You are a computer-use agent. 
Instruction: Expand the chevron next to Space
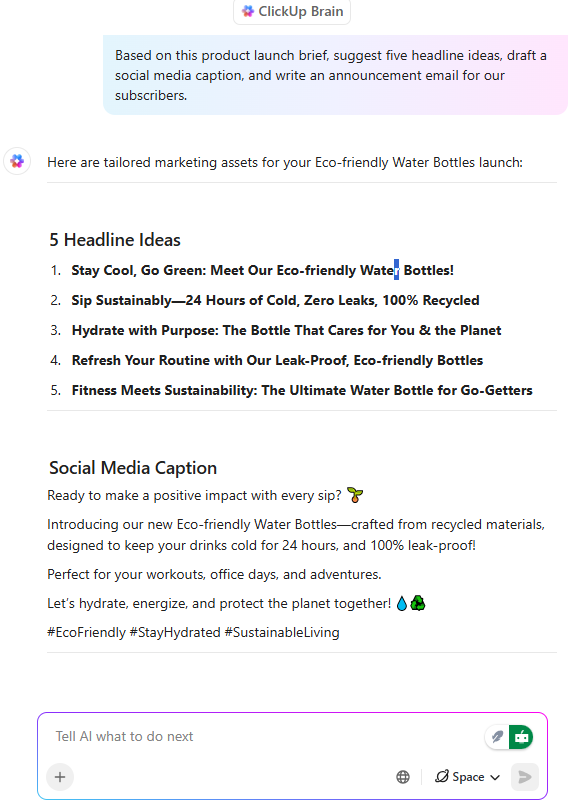(495, 778)
